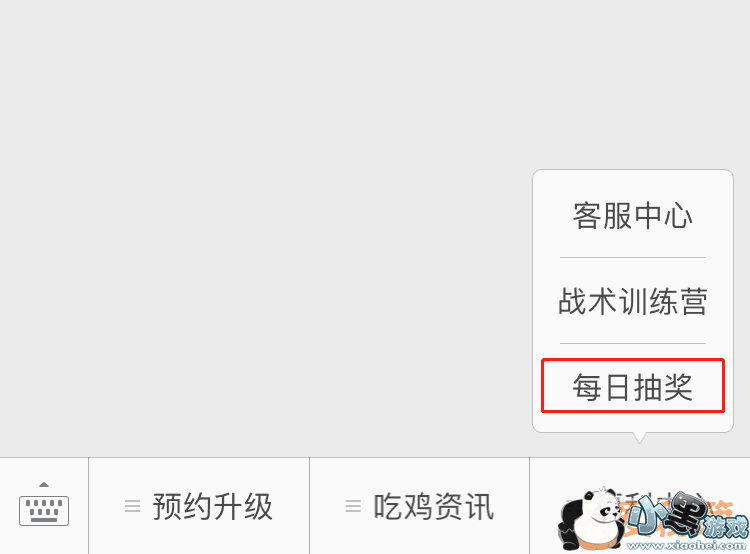
Task: Tap the hamburger icon beside 吃鸡资讯
Action: coord(353,506)
